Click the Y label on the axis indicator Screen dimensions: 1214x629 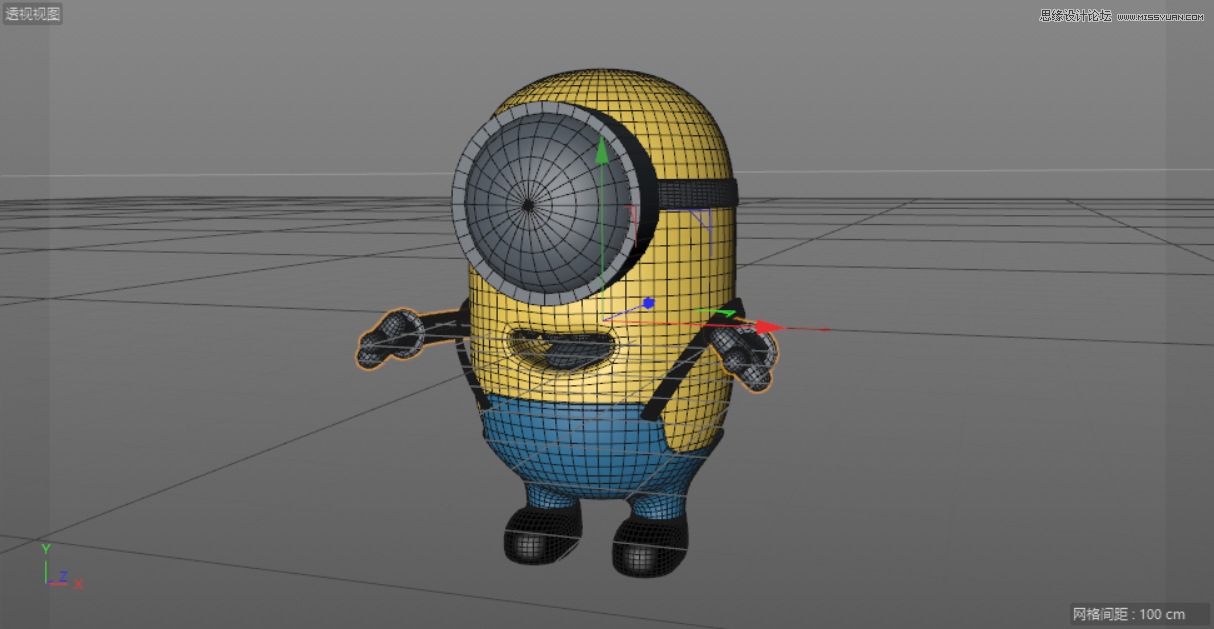click(45, 549)
